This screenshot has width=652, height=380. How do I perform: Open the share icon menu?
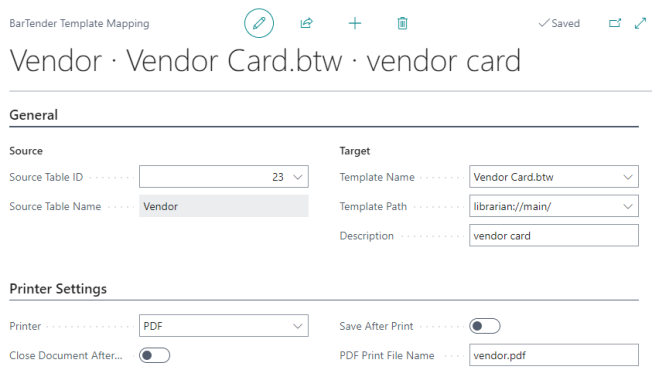click(306, 23)
